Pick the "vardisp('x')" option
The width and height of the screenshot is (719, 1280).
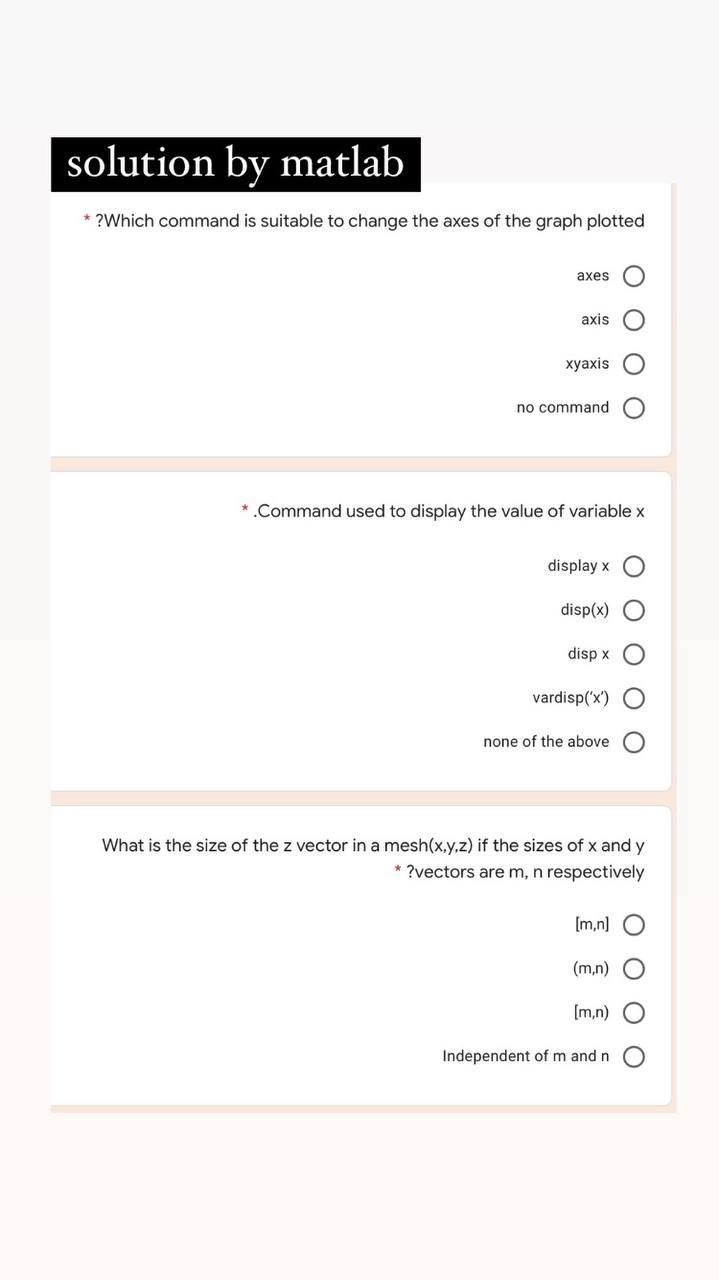tap(634, 697)
